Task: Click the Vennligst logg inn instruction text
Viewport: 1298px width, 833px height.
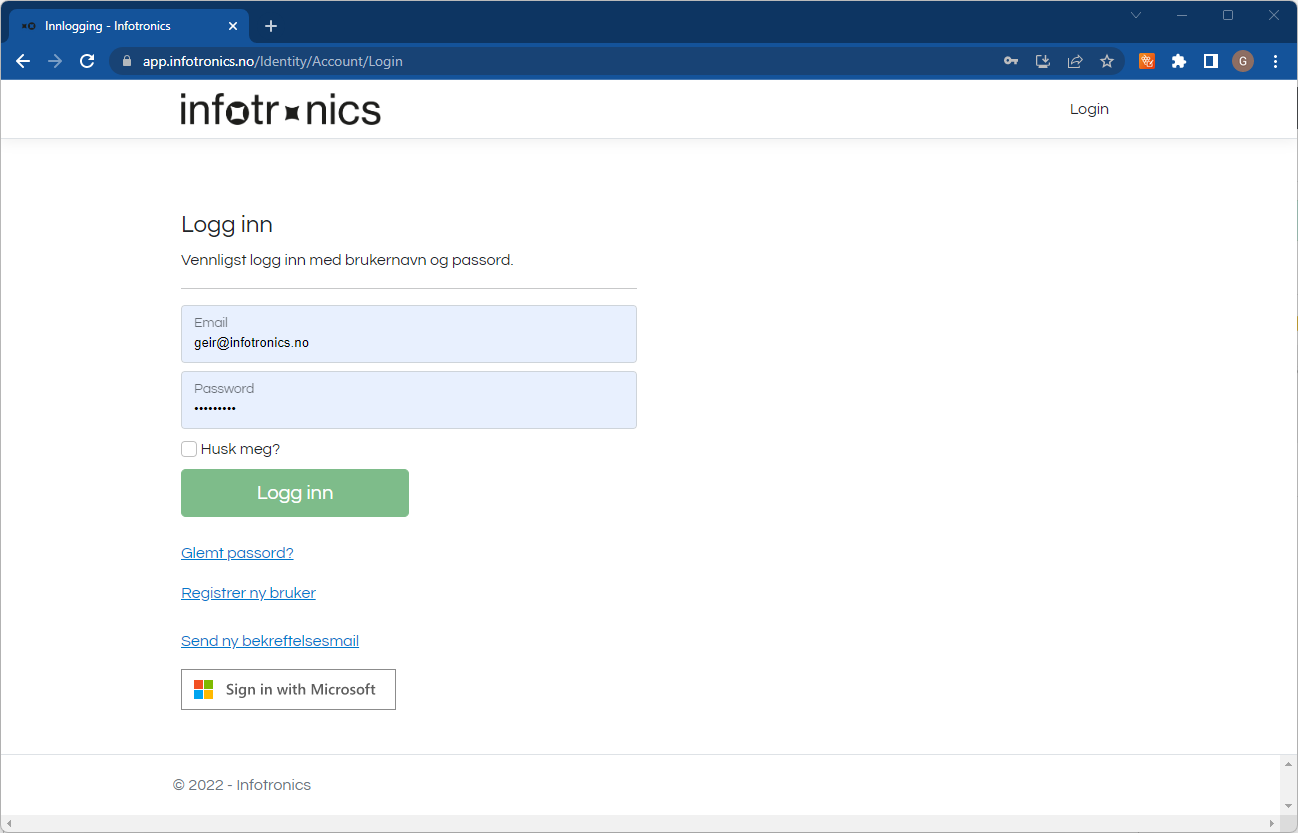Action: coord(347,260)
